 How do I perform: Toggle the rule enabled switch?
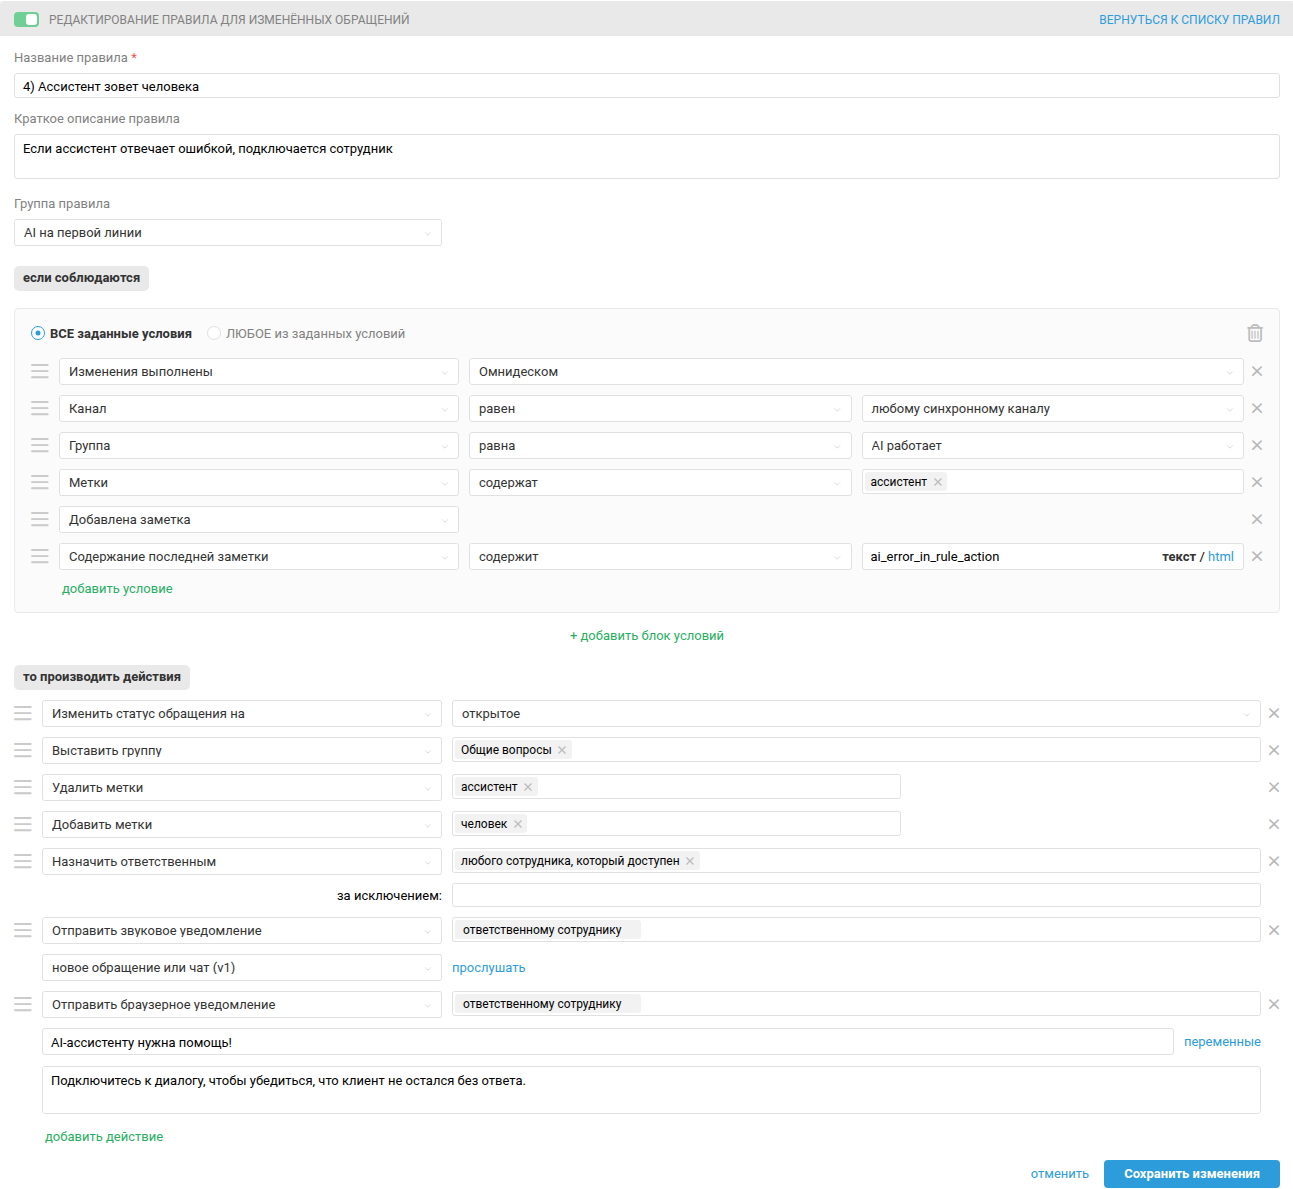point(27,19)
